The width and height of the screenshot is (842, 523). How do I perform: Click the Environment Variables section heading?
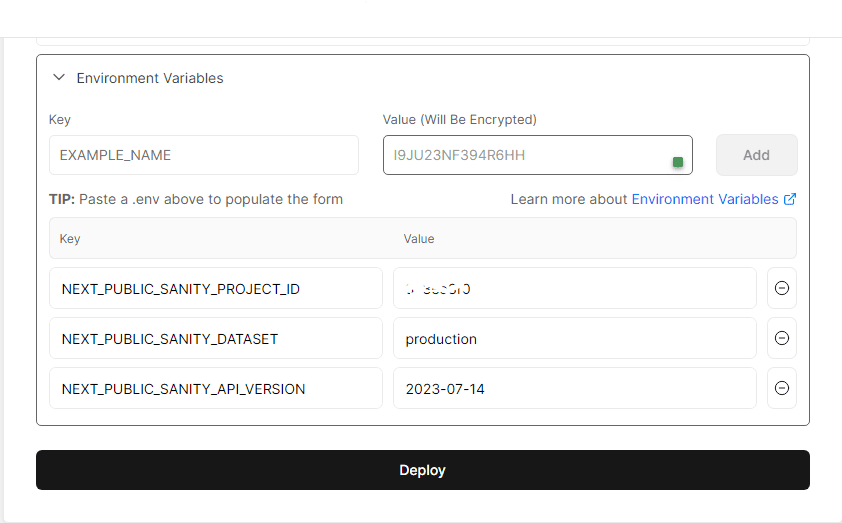click(x=150, y=78)
